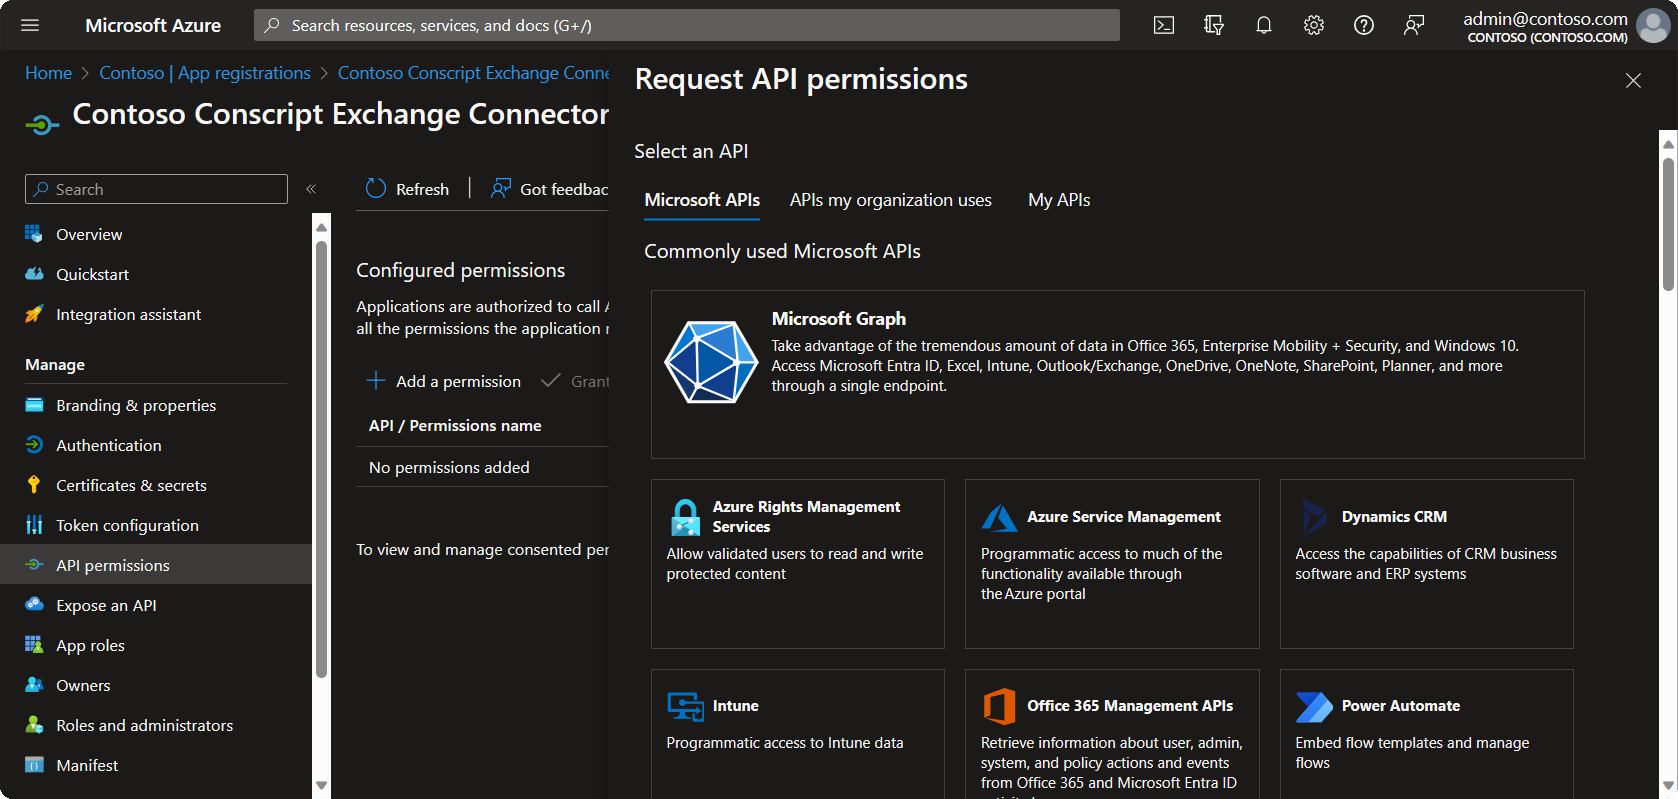This screenshot has height=799, width=1678.
Task: Select the Microsoft Graph card
Action: (x=1117, y=375)
